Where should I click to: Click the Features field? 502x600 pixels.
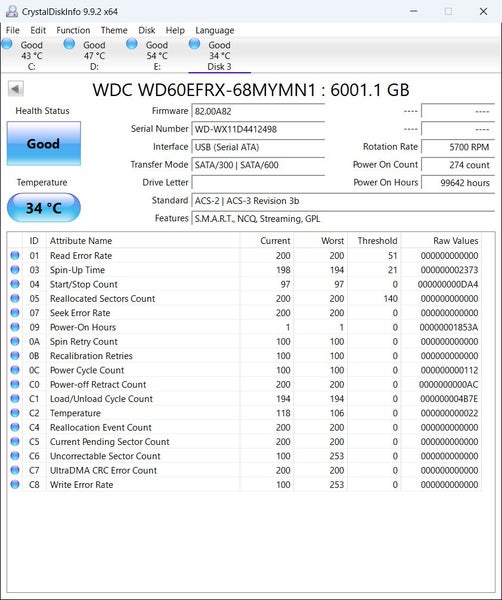click(343, 218)
